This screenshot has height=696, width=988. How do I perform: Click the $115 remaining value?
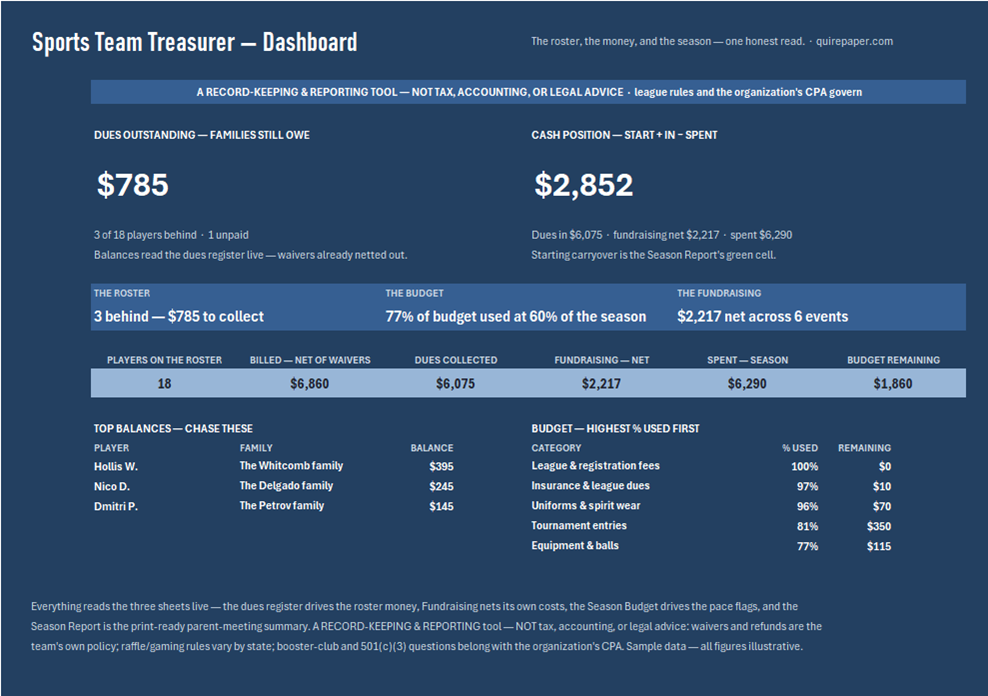[x=879, y=547]
